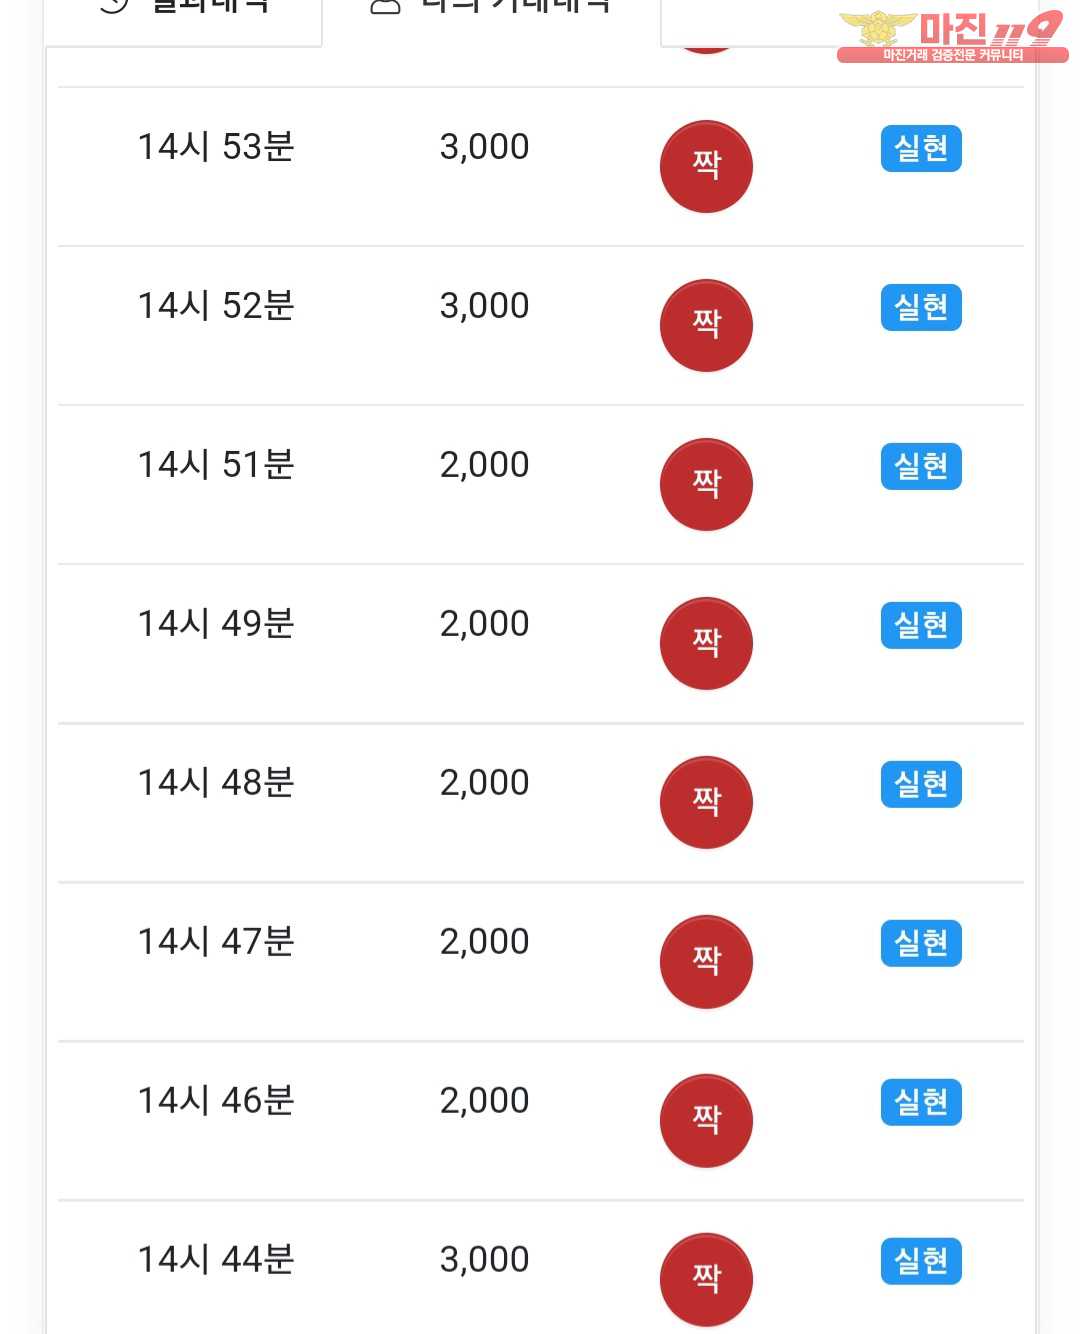Image resolution: width=1080 pixels, height=1334 pixels.
Task: Switch to the tab with the person icon
Action: click(x=490, y=10)
